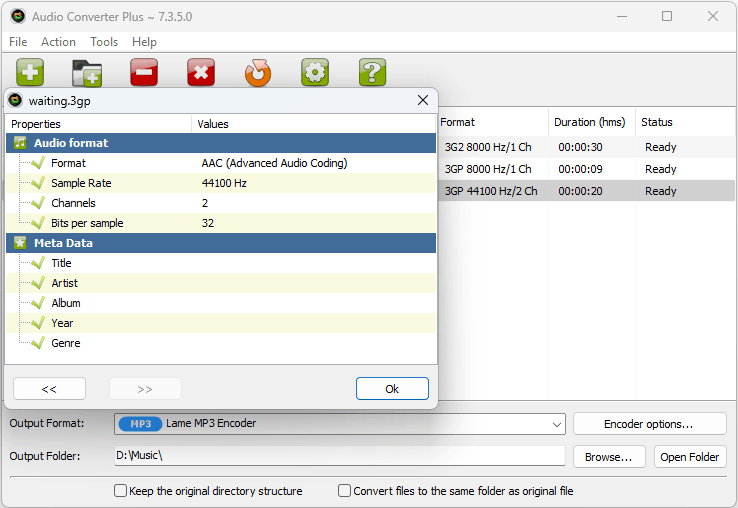Click the Duration (hms) column header
Image resolution: width=738 pixels, height=508 pixels.
click(592, 122)
